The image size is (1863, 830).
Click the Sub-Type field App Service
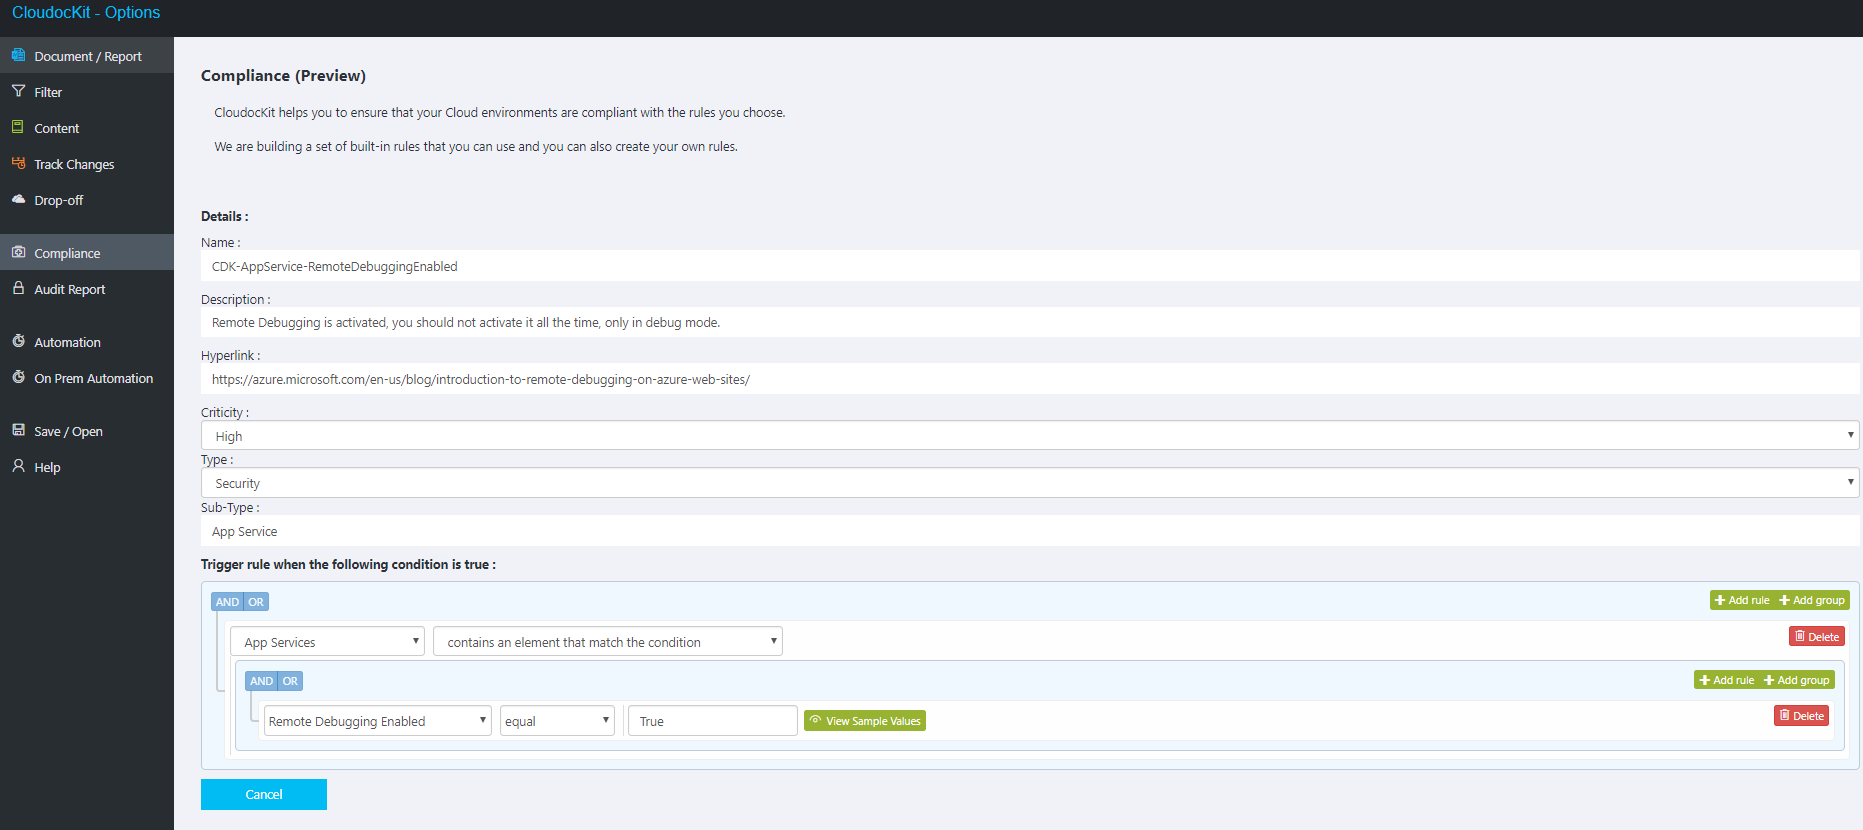(x=1030, y=531)
